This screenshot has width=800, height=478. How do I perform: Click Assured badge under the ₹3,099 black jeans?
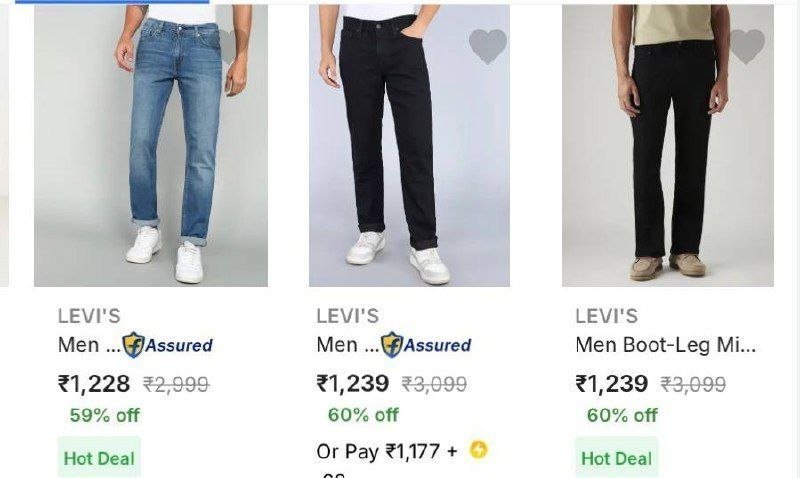426,345
